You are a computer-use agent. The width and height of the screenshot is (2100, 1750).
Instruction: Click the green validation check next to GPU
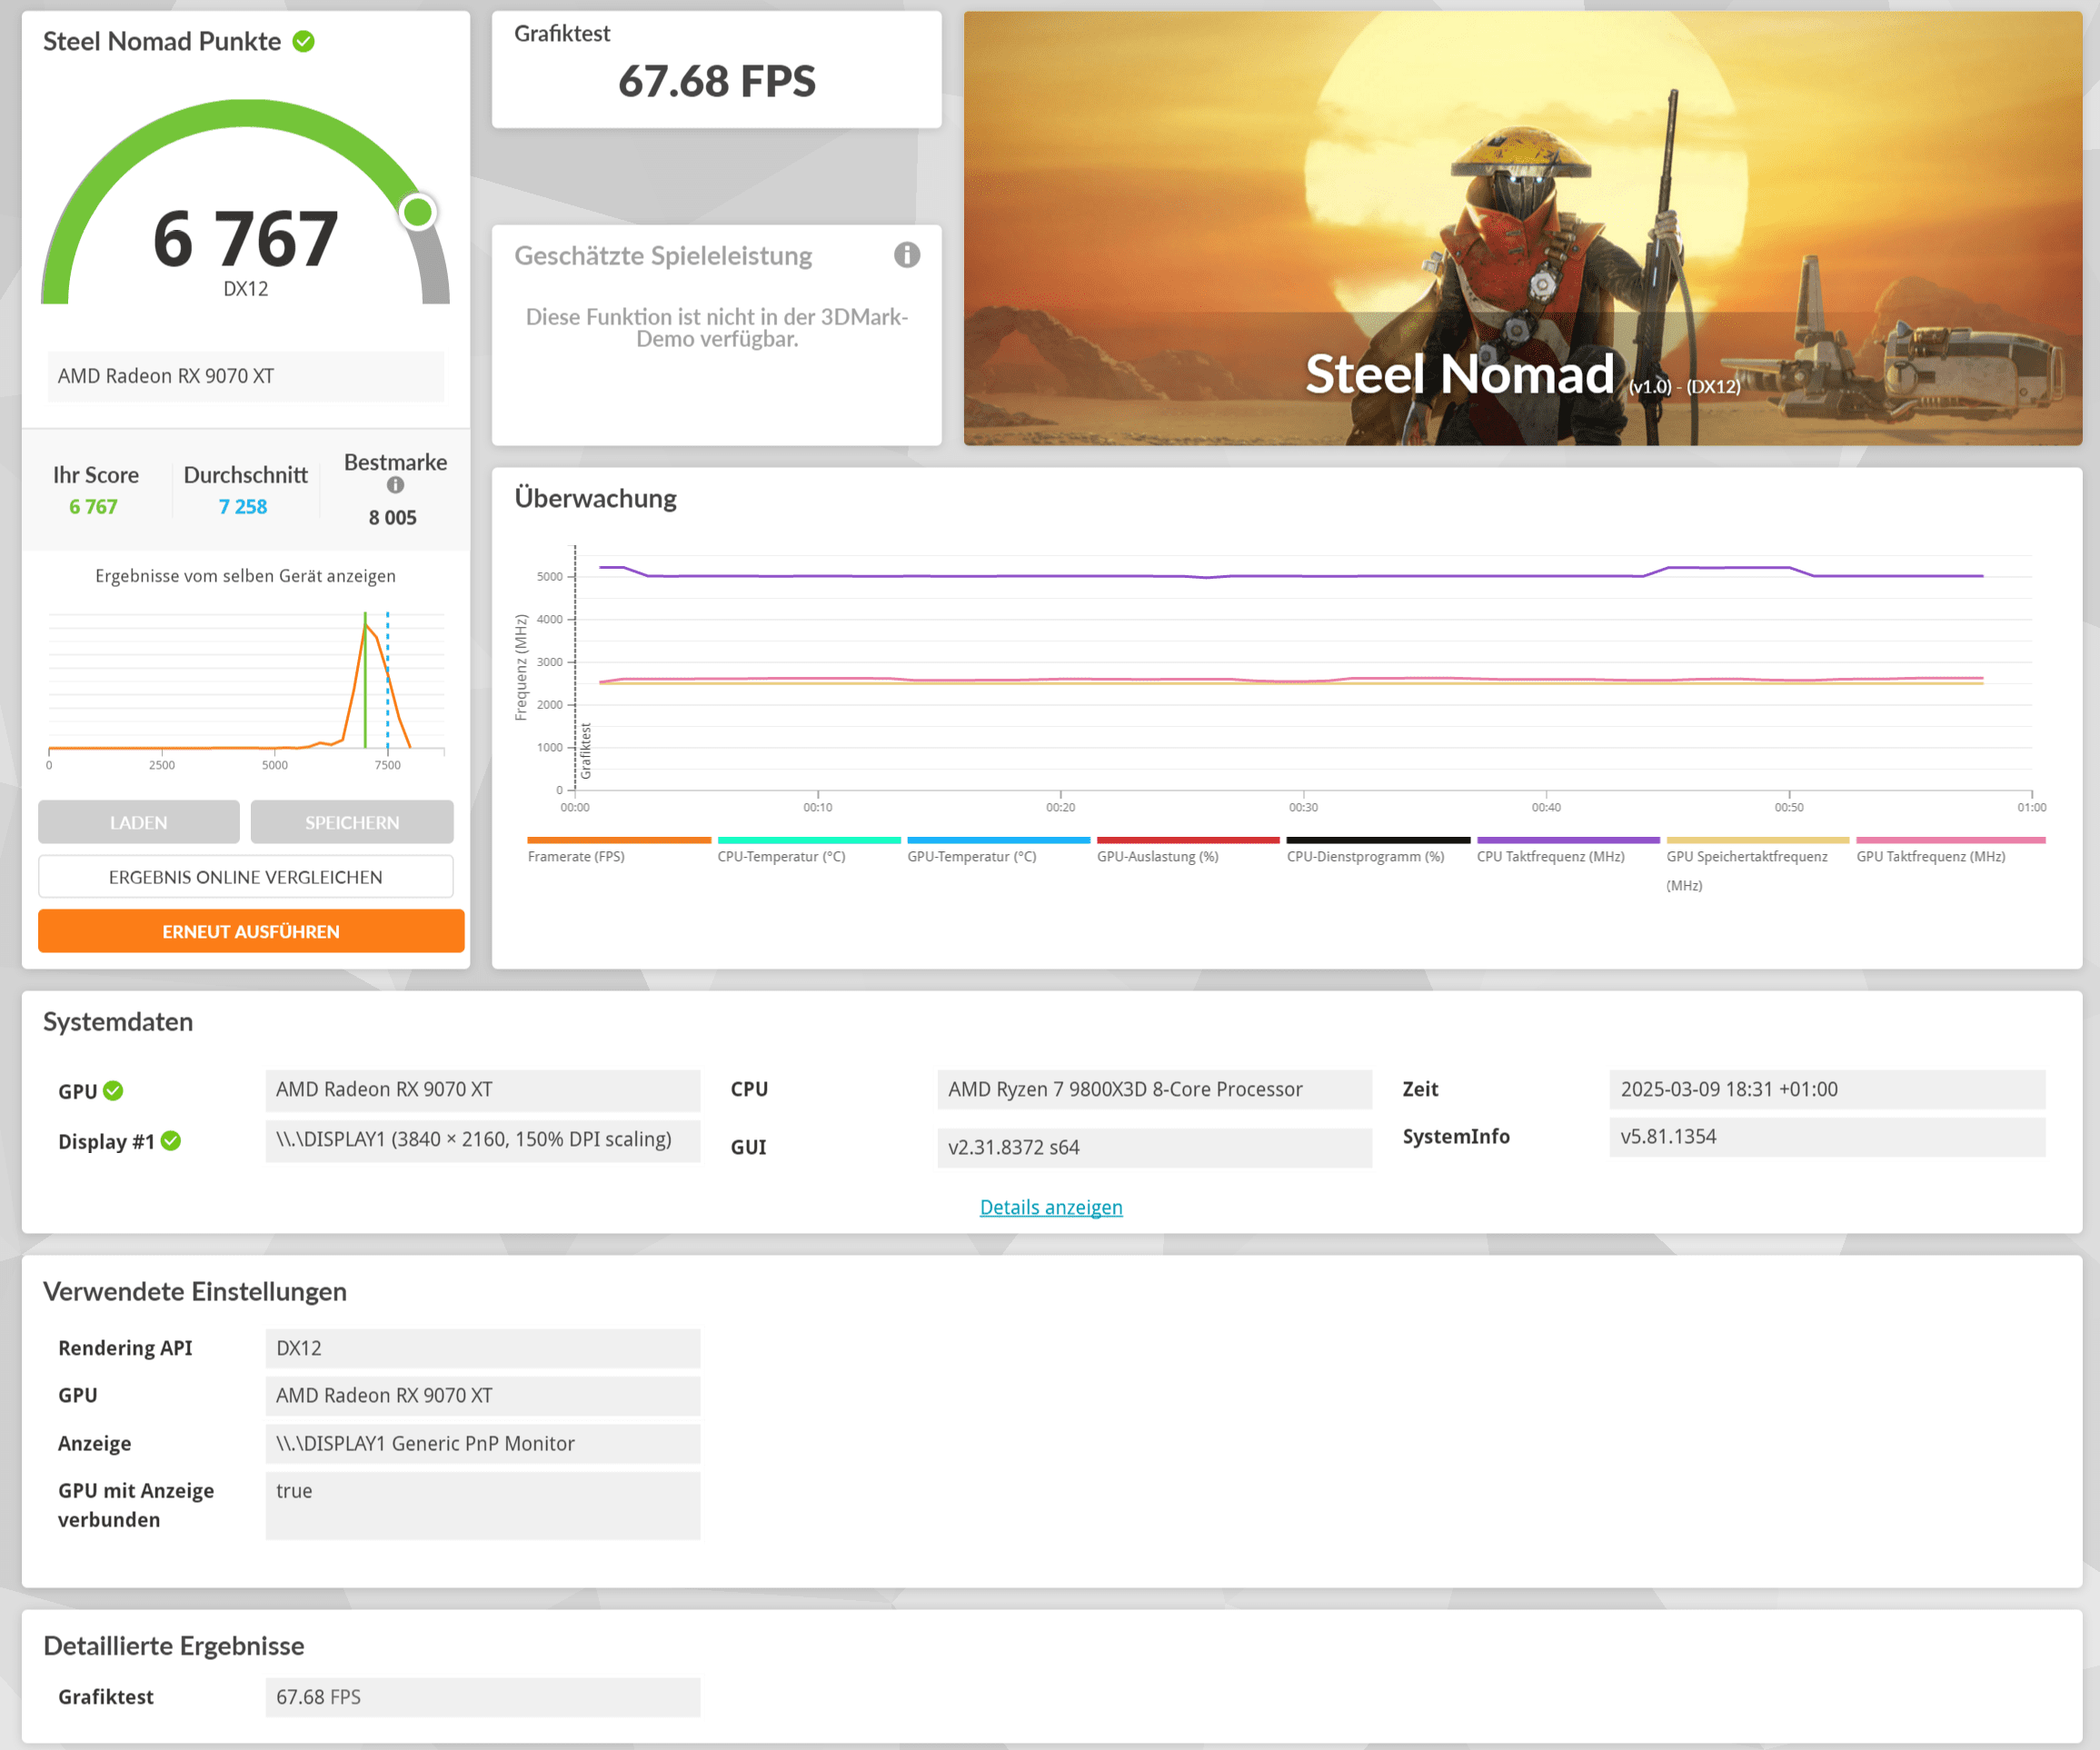coord(113,1091)
